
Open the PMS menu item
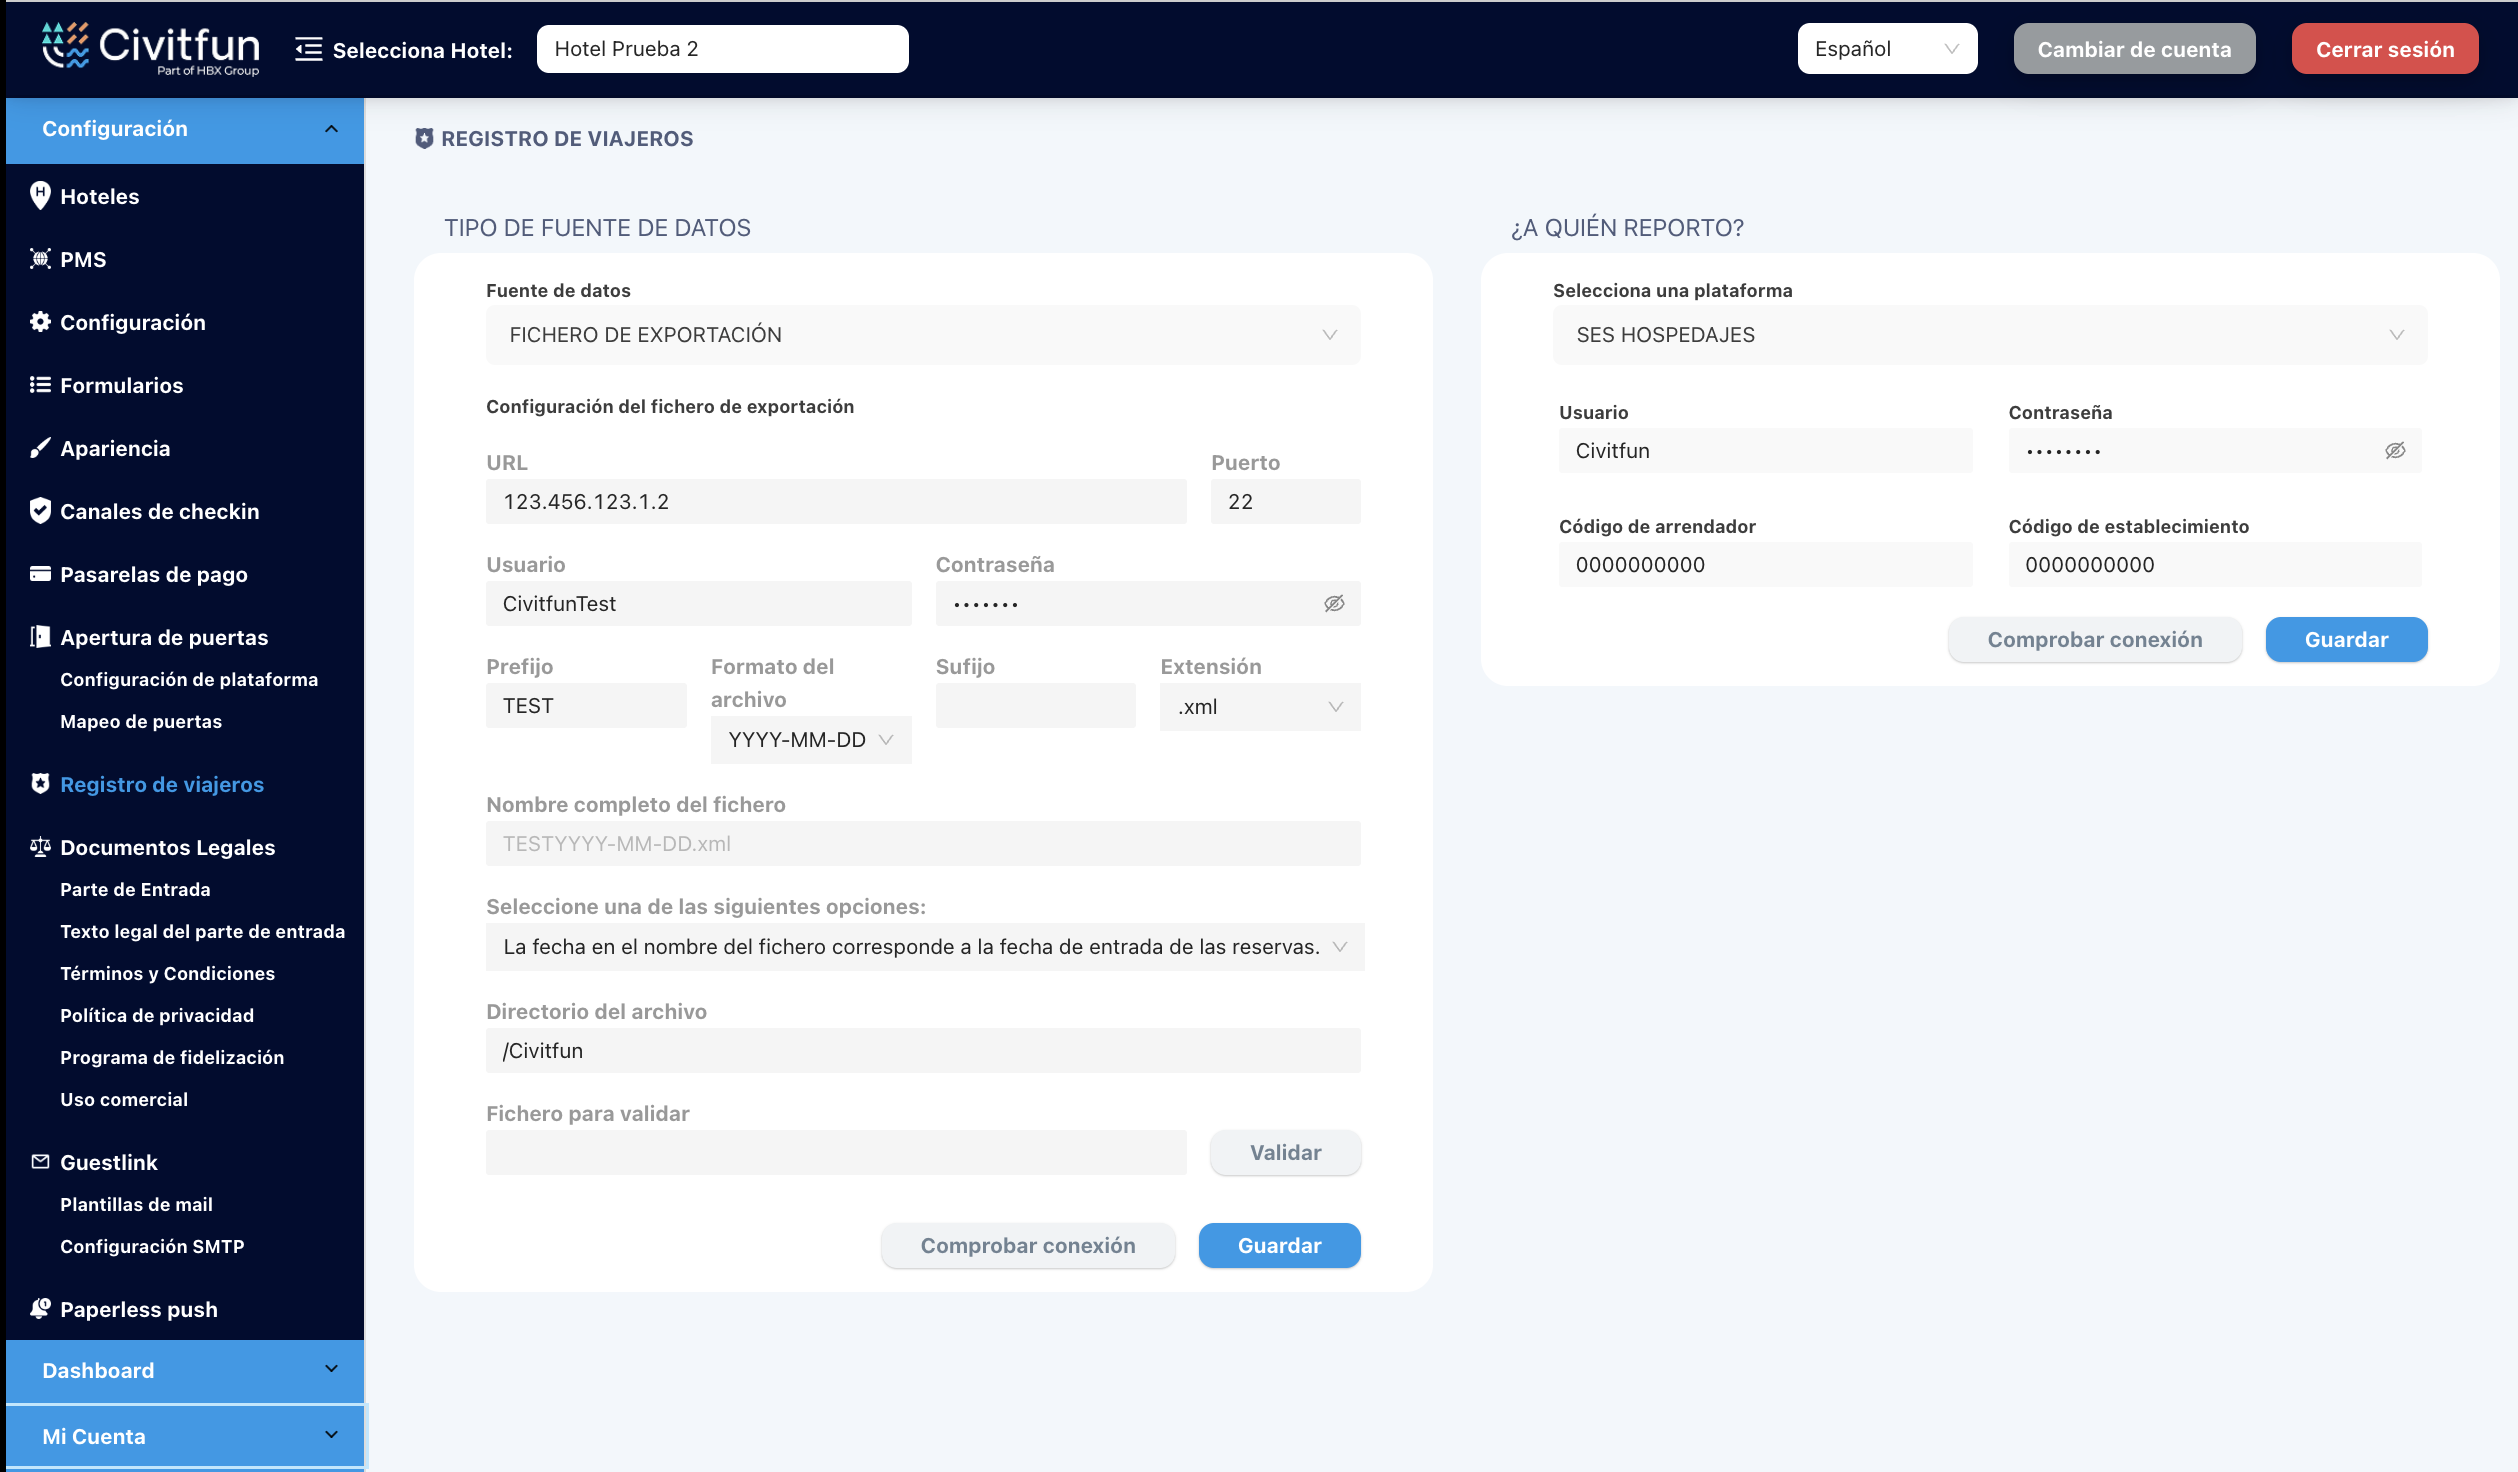click(x=83, y=260)
